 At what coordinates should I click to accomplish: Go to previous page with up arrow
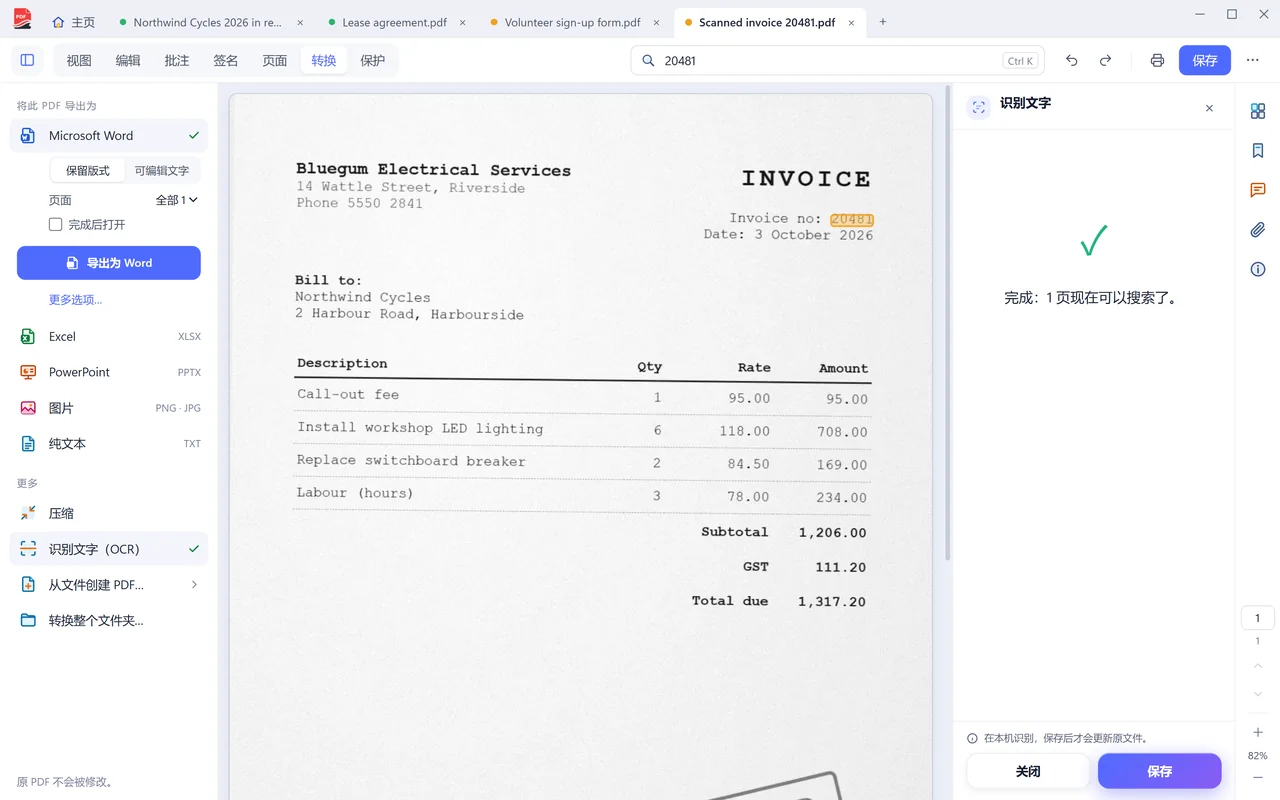pyautogui.click(x=1258, y=667)
